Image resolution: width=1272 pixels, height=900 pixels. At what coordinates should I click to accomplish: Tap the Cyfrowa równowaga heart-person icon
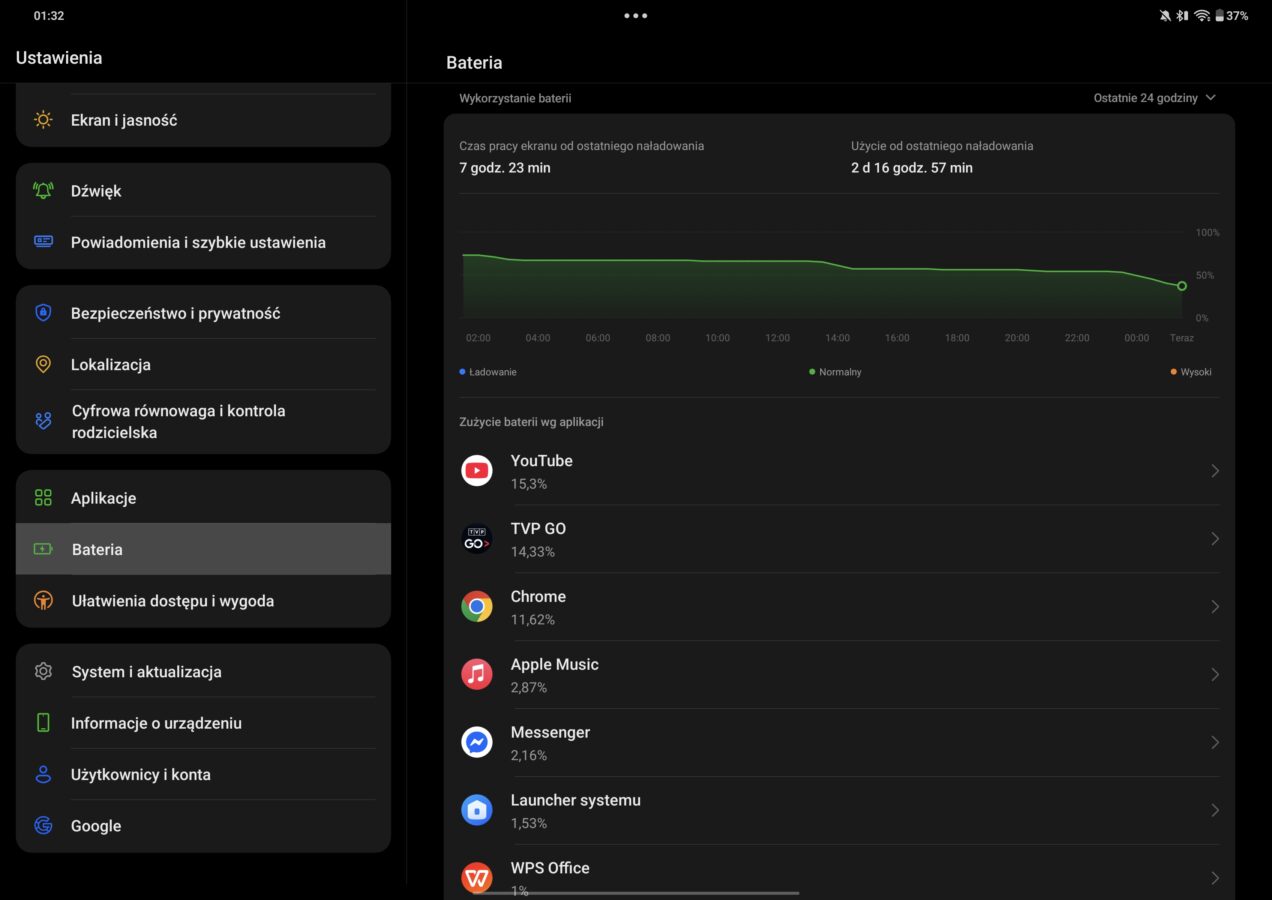(43, 421)
